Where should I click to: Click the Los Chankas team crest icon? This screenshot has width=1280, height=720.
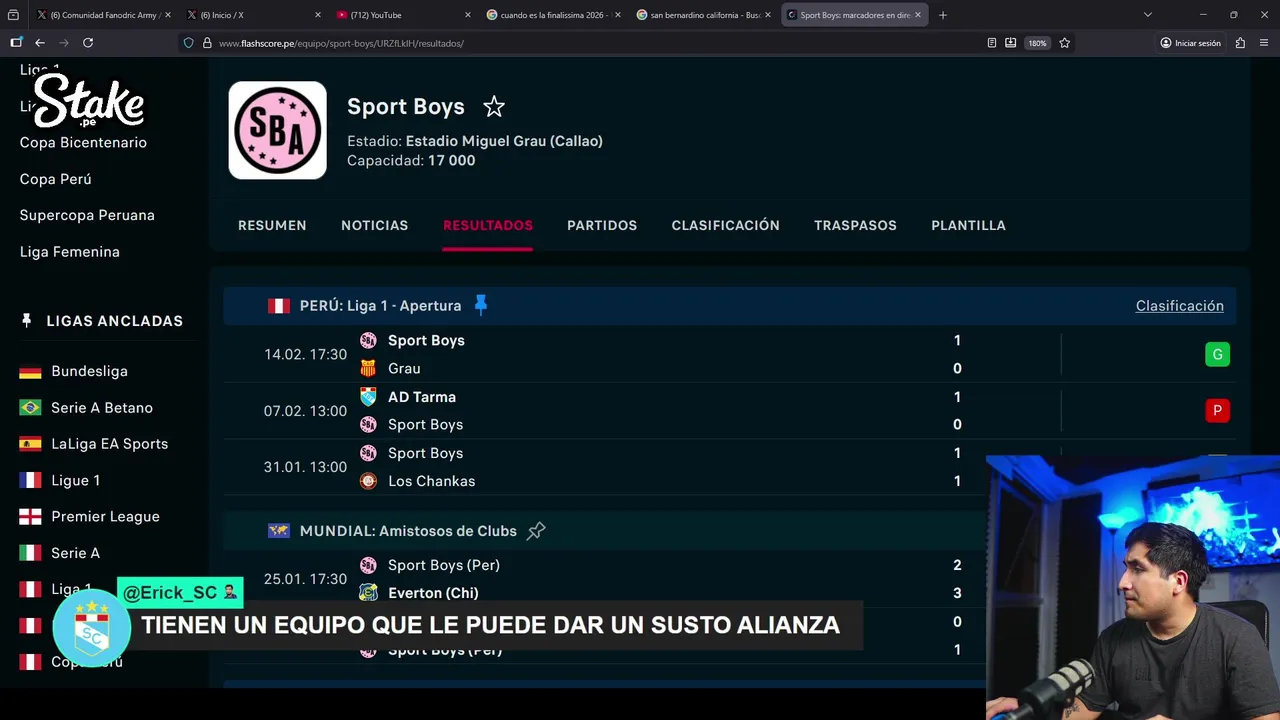(x=368, y=481)
